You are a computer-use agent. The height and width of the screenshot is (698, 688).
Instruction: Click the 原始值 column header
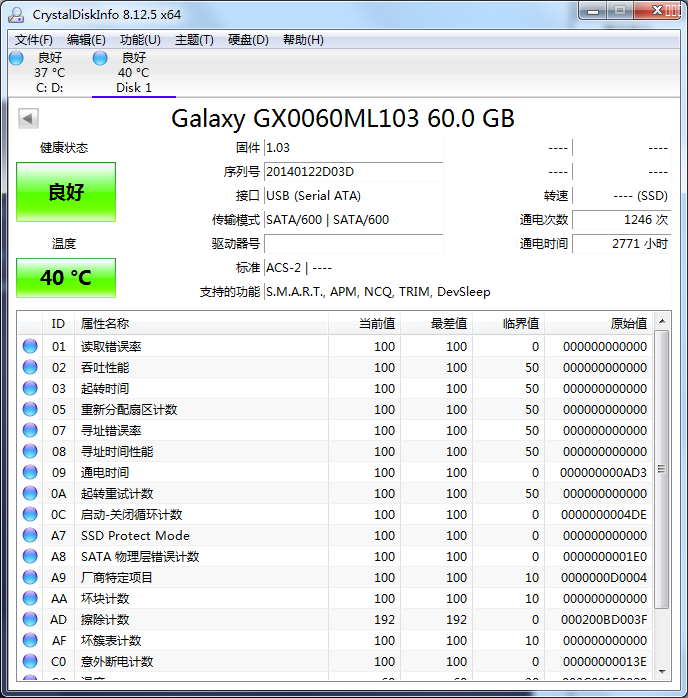point(599,324)
